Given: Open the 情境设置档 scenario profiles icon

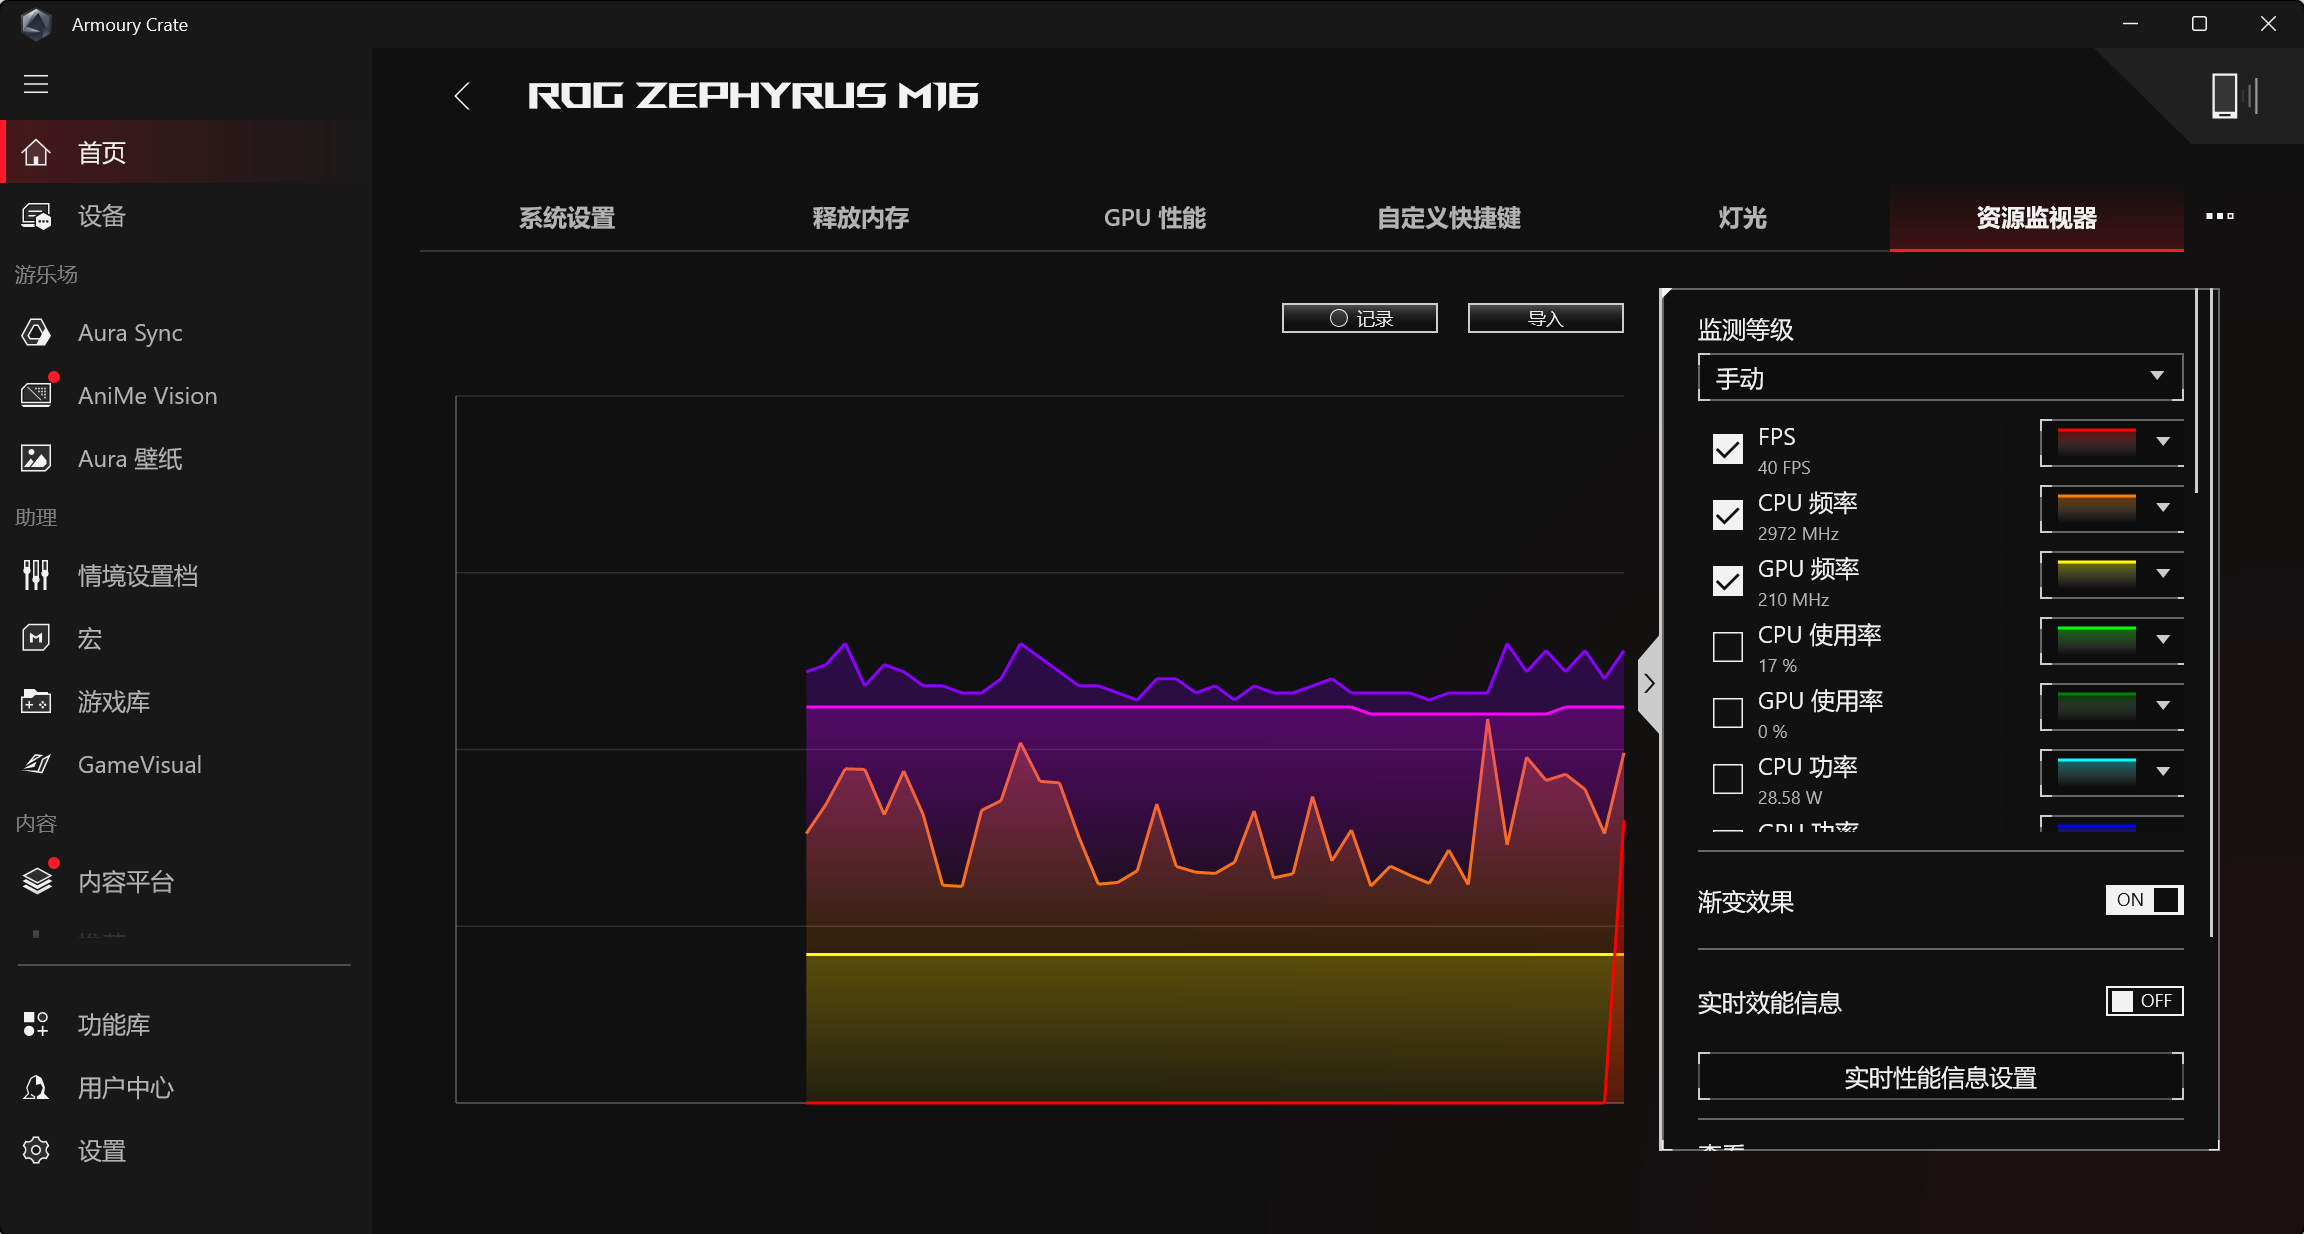Looking at the screenshot, I should (36, 575).
